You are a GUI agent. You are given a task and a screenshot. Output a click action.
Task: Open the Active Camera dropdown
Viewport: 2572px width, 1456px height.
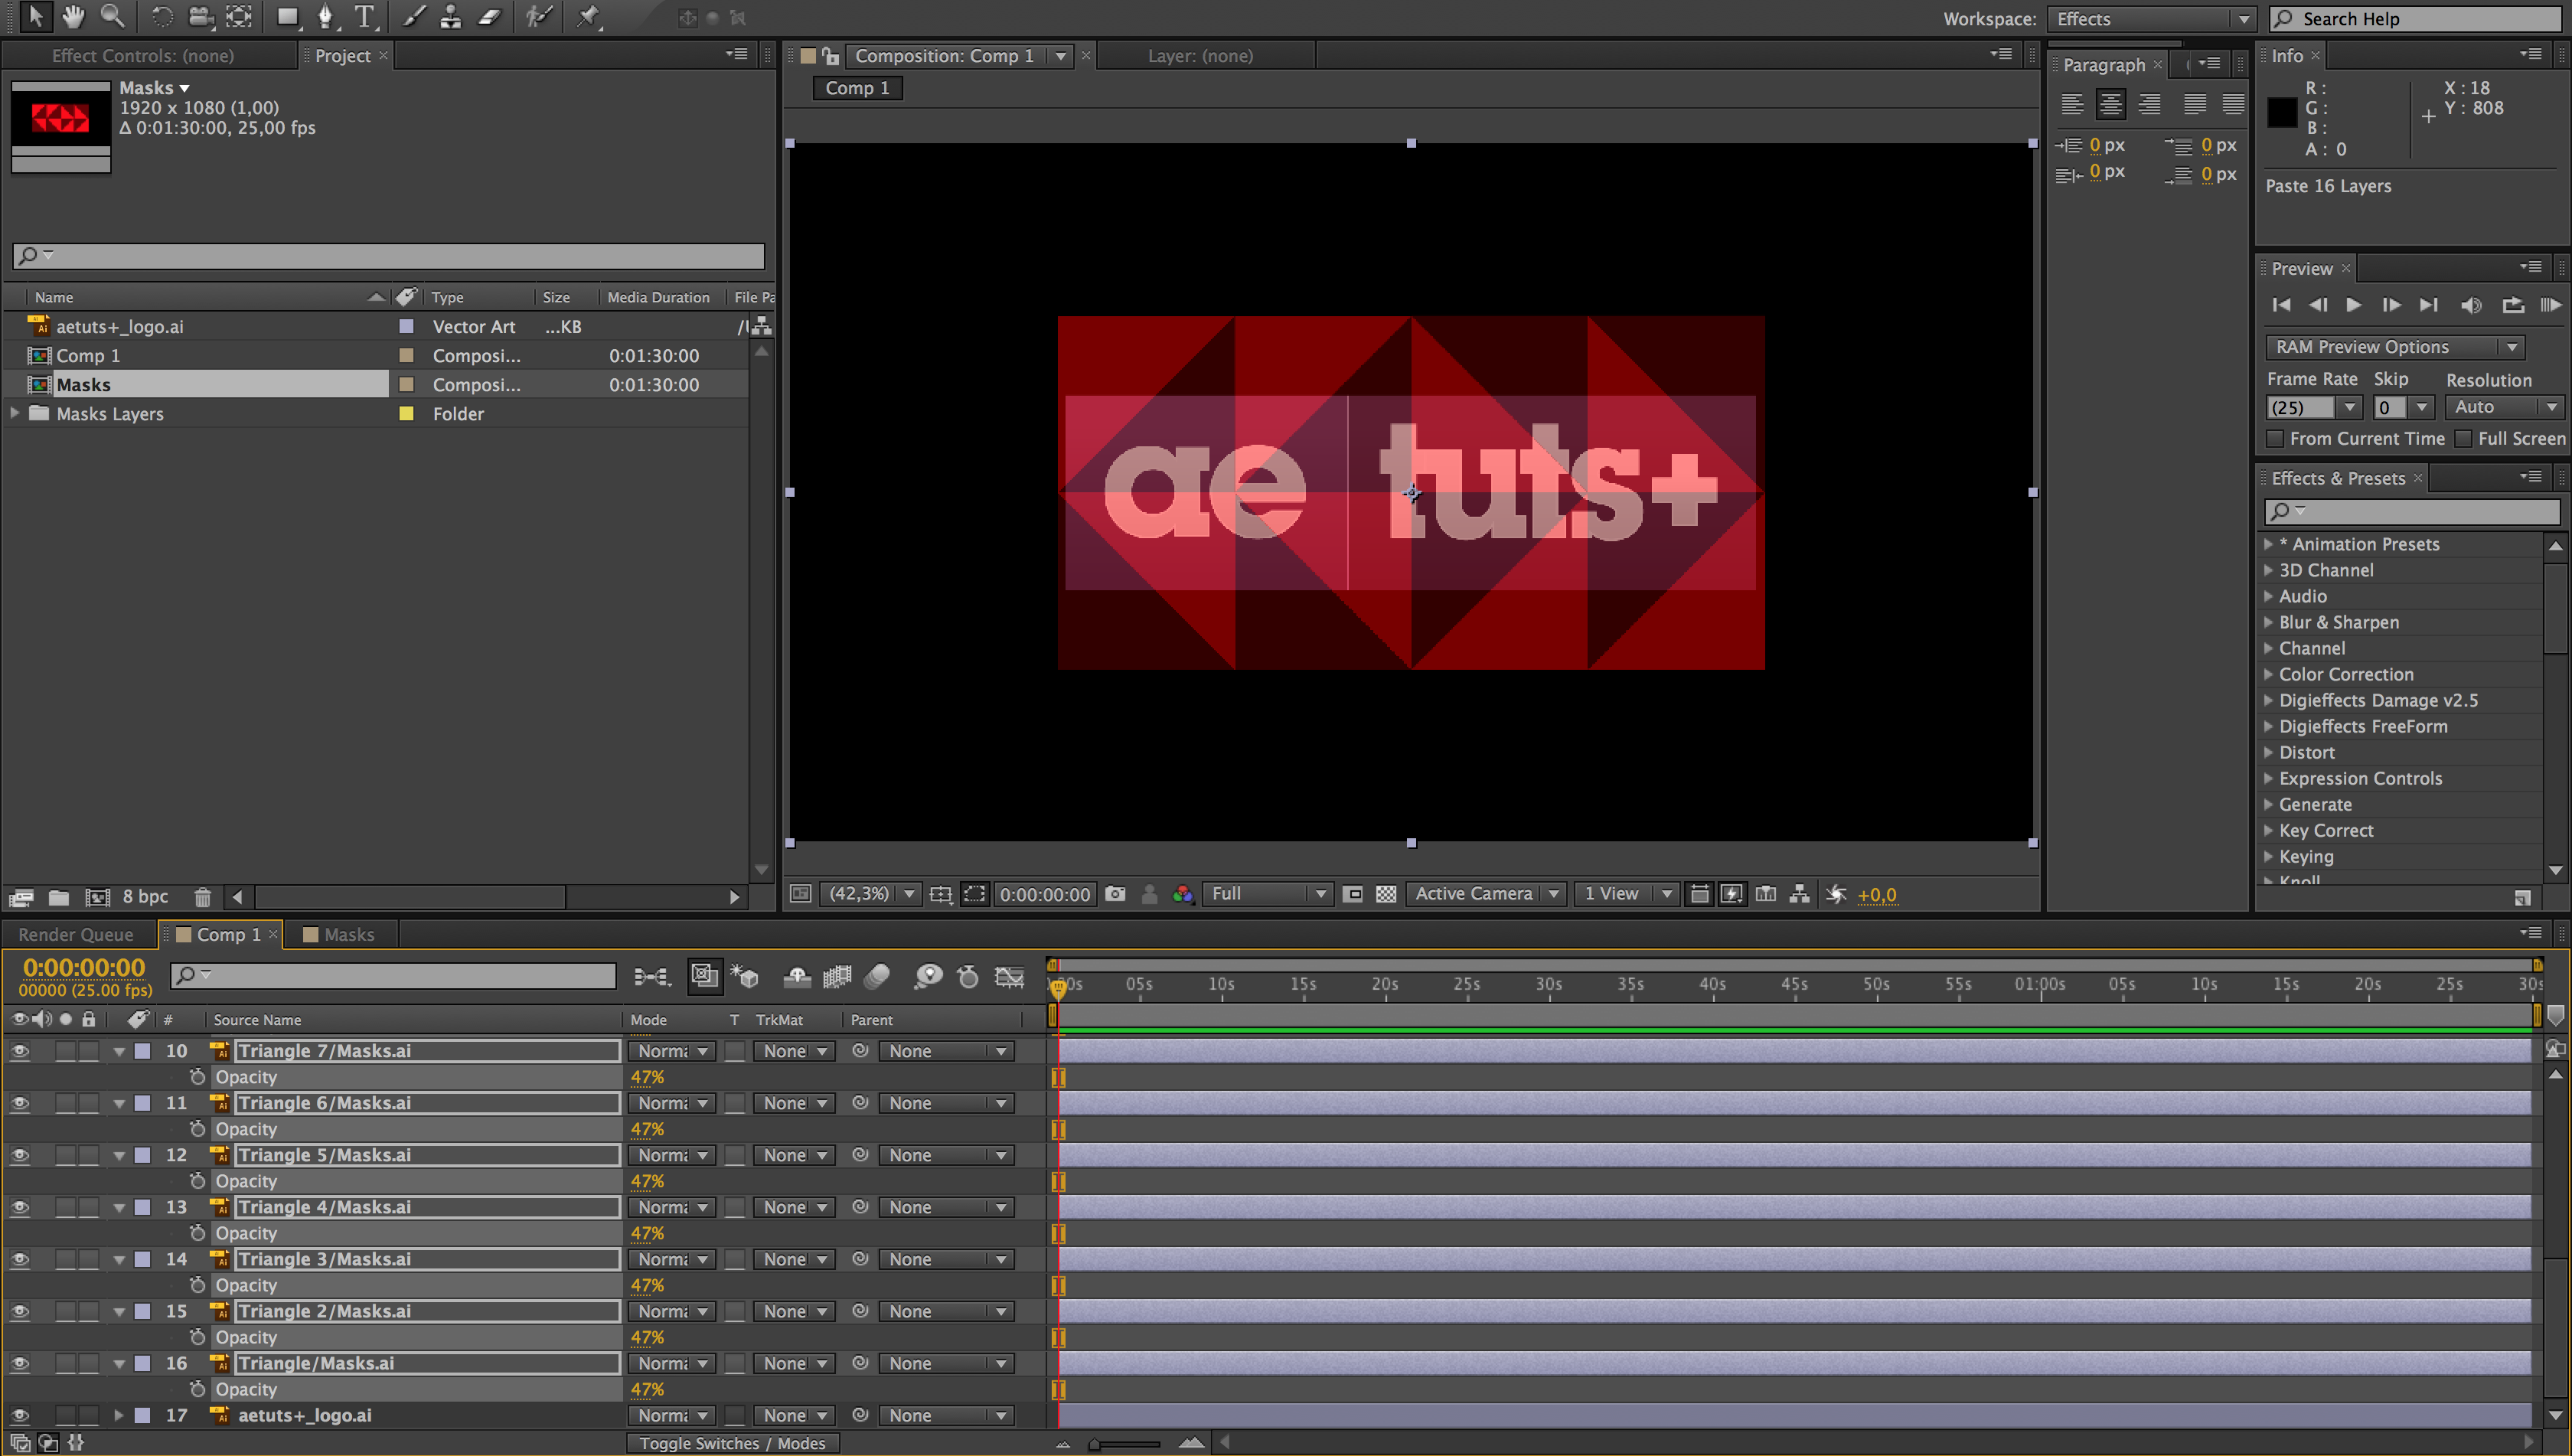pyautogui.click(x=1486, y=894)
